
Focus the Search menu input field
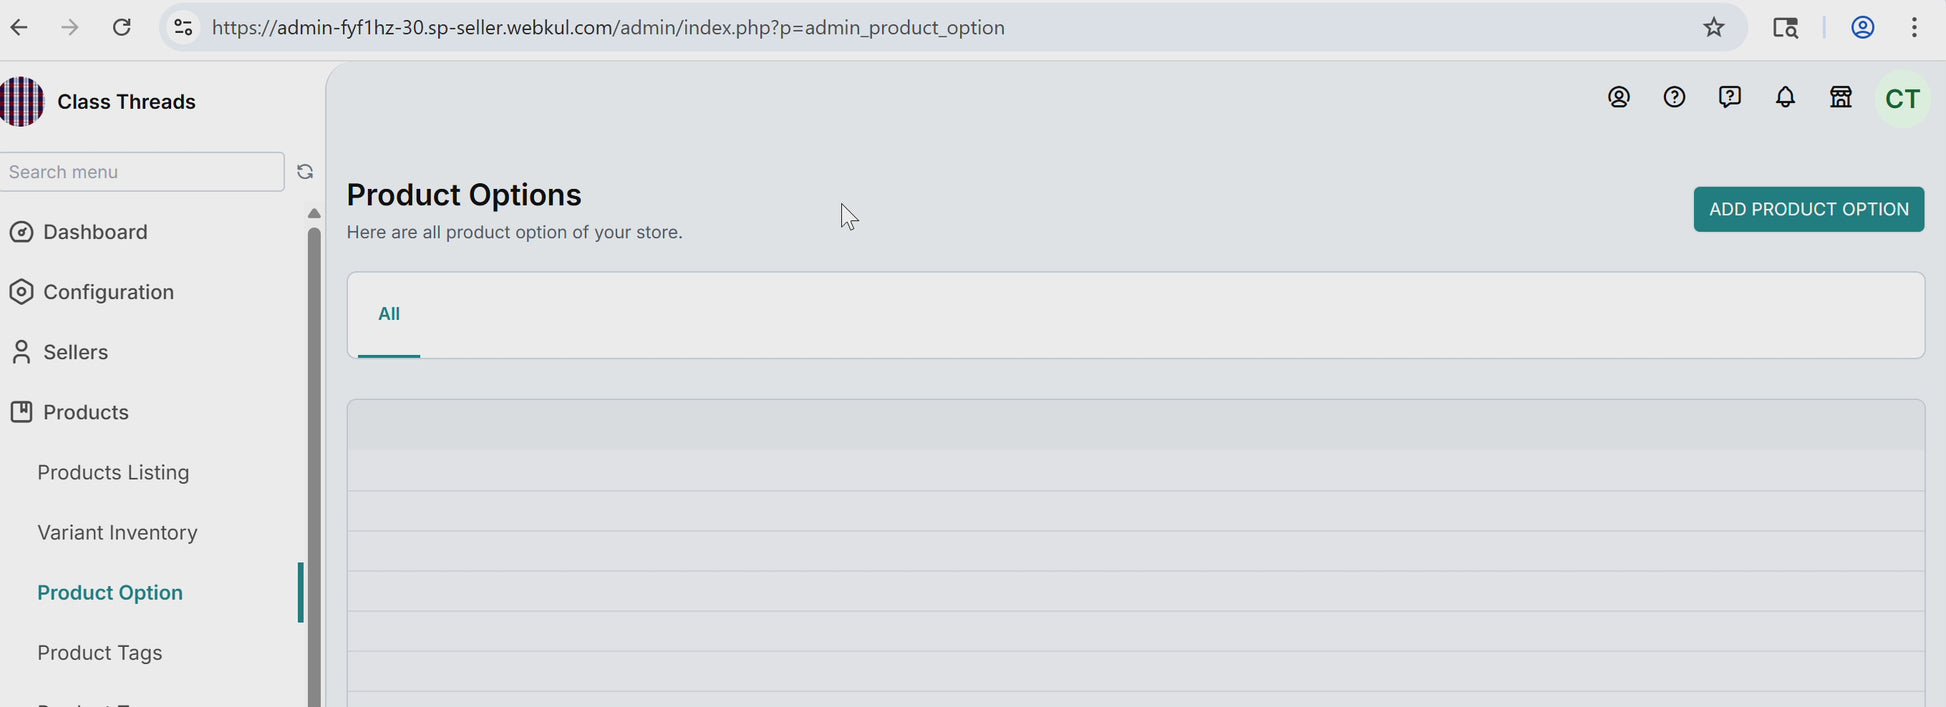pyautogui.click(x=142, y=172)
